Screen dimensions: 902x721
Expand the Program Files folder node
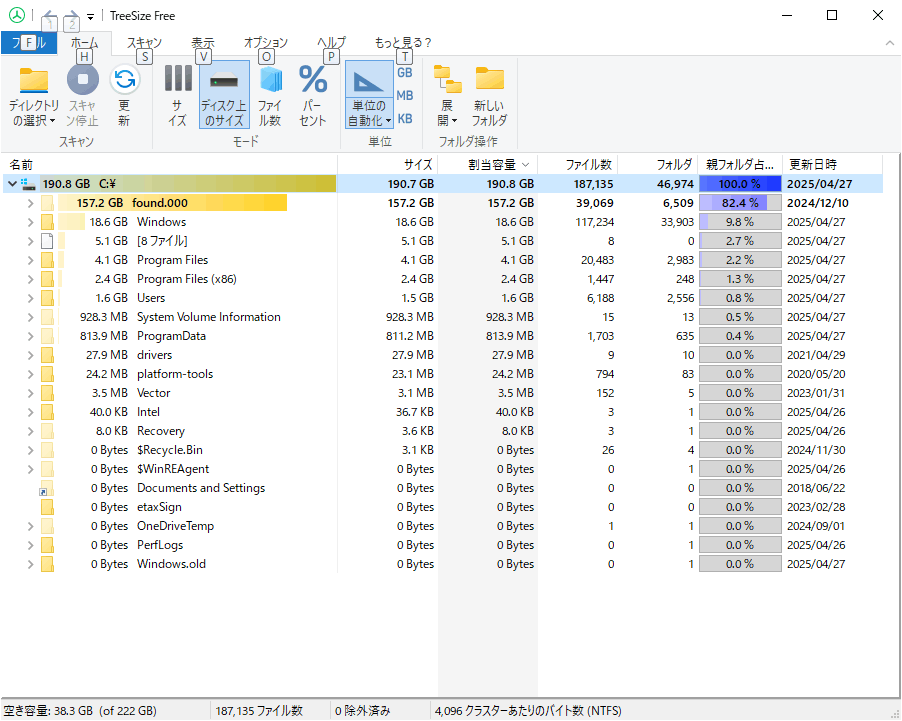pos(30,260)
